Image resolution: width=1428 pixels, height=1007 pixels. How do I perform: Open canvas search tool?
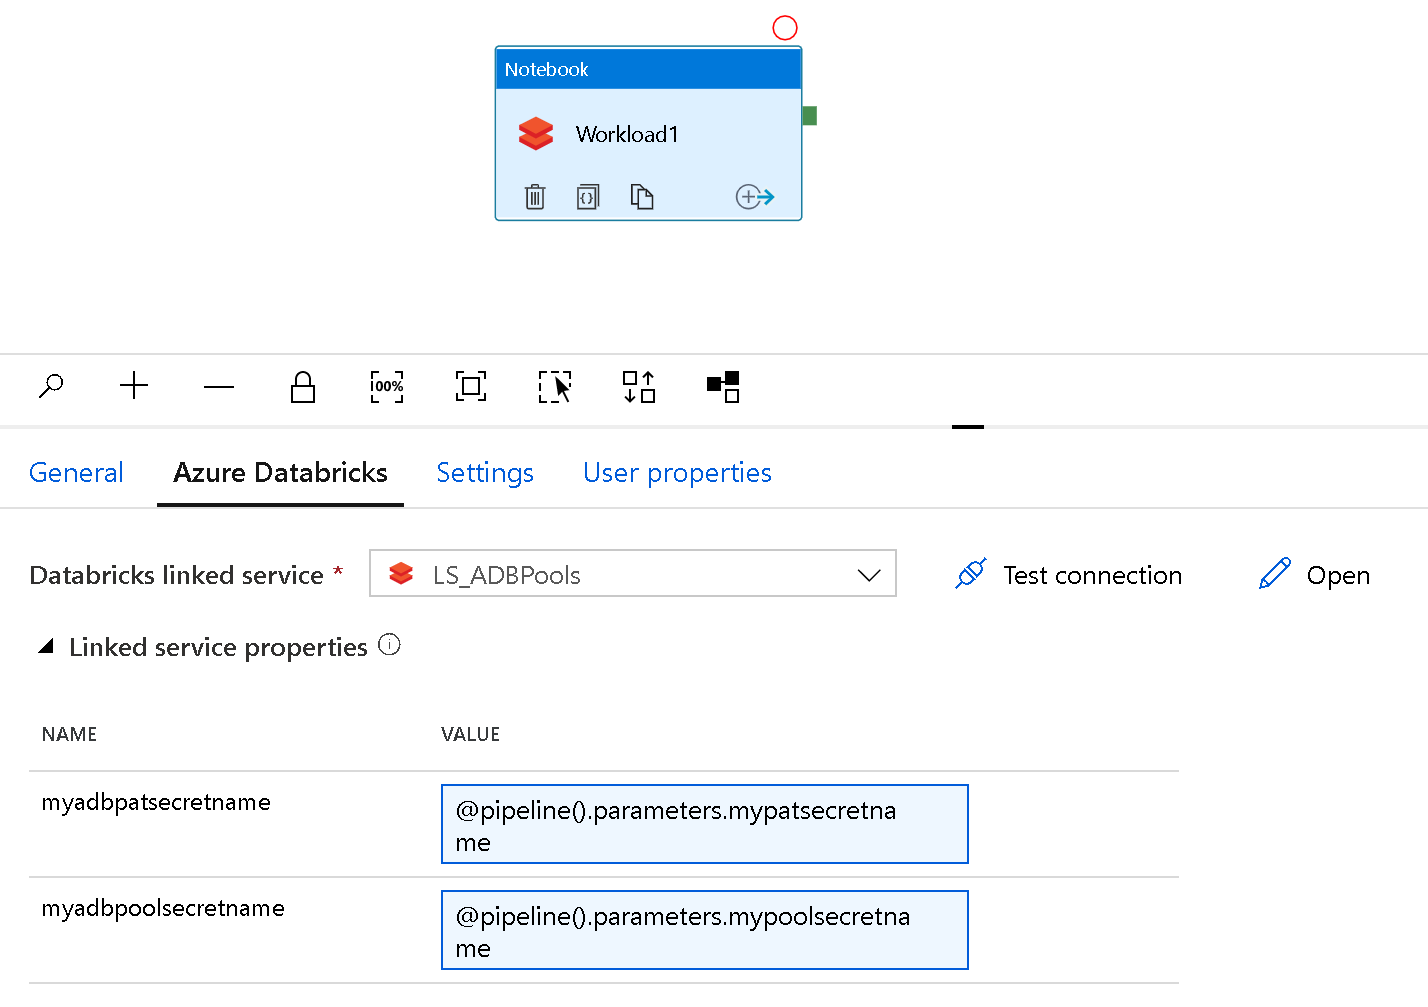51,387
